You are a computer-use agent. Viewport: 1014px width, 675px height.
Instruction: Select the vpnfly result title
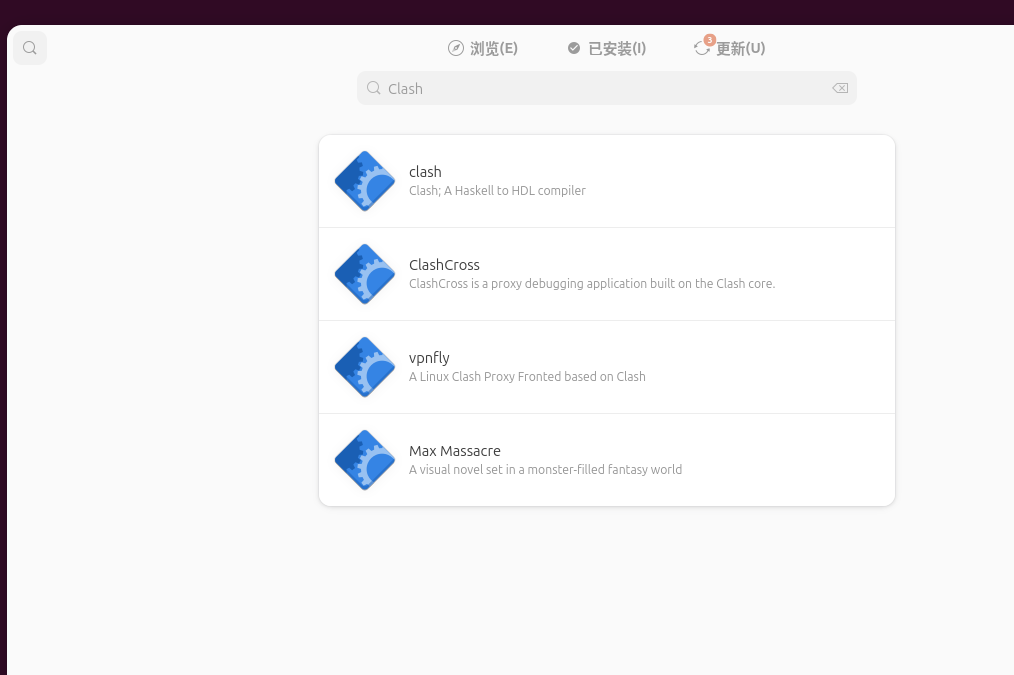click(429, 358)
